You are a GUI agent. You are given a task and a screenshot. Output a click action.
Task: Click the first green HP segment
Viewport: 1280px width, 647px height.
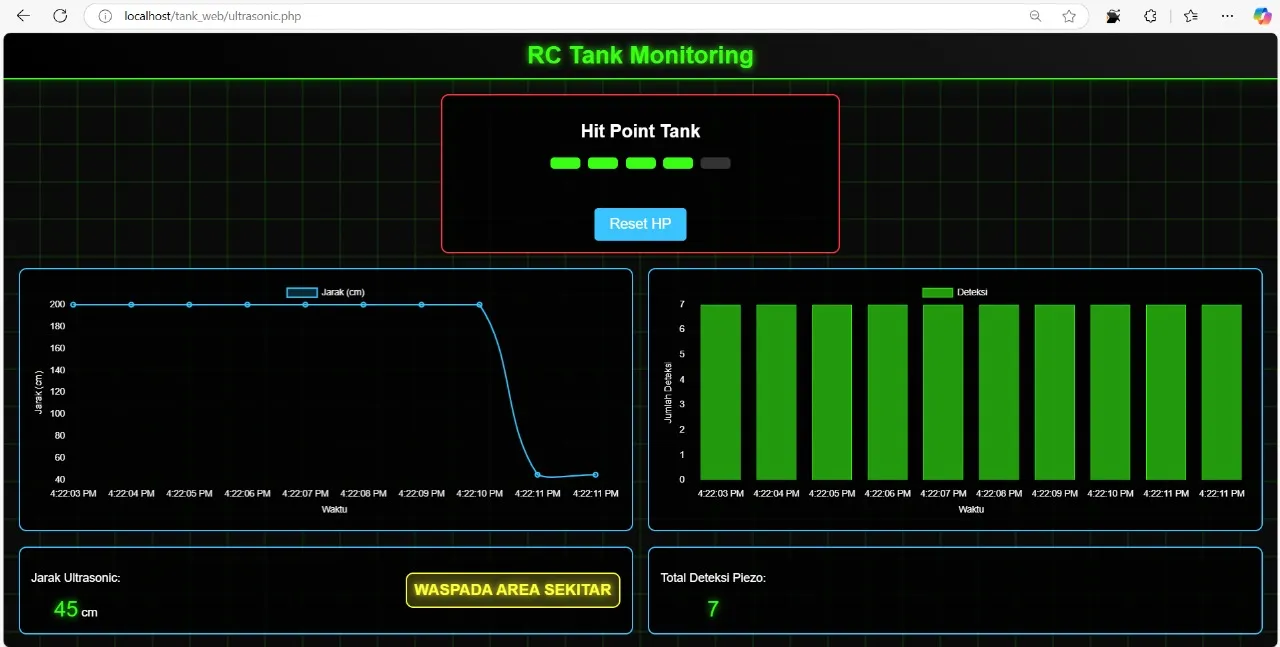pyautogui.click(x=565, y=163)
